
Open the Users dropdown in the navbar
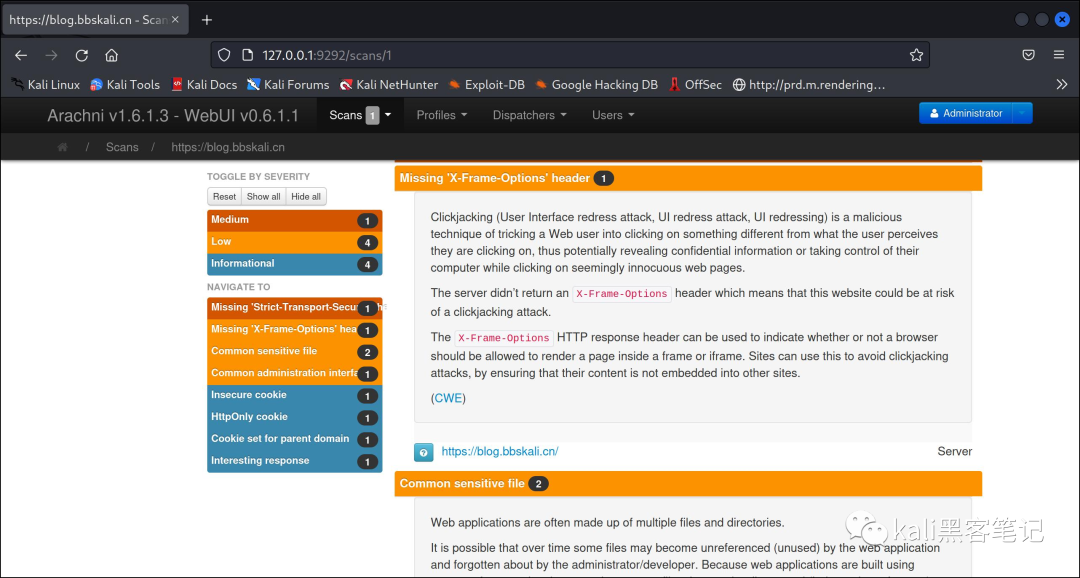click(x=612, y=115)
